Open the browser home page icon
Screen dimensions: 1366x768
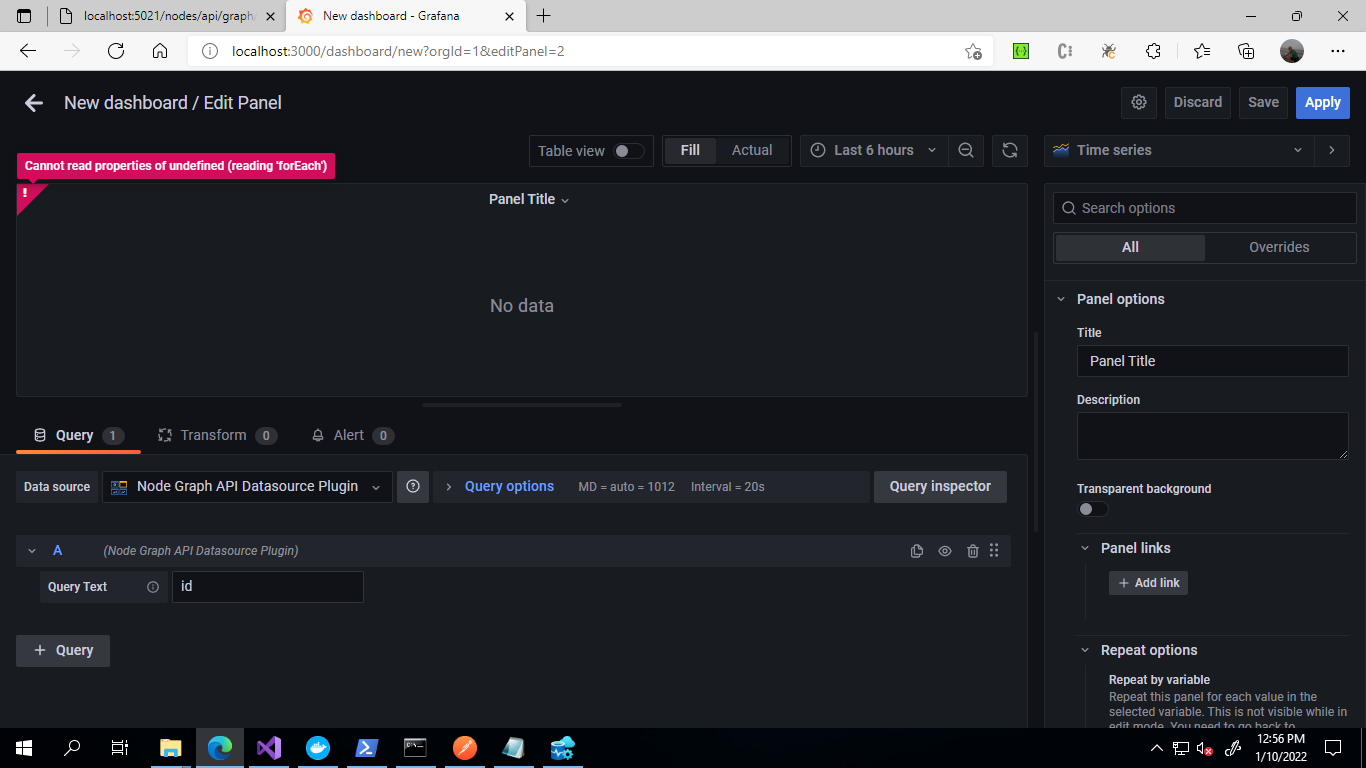(160, 51)
